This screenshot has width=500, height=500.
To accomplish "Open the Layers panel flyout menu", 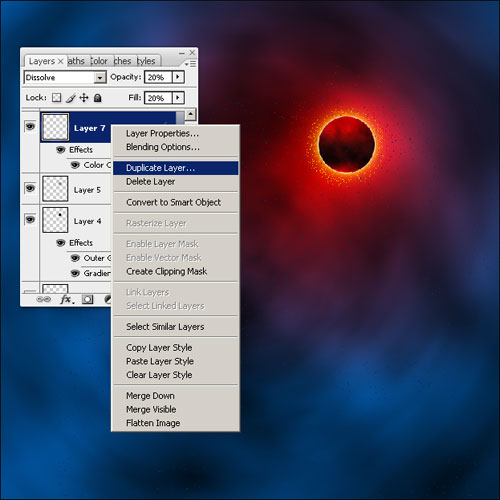I will (x=190, y=63).
